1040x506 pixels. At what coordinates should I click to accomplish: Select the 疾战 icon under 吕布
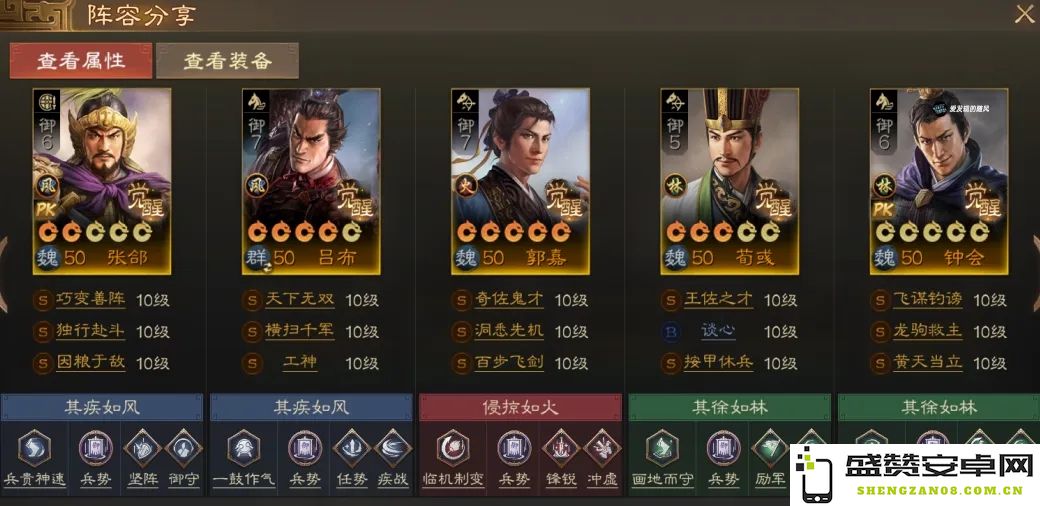[x=393, y=448]
